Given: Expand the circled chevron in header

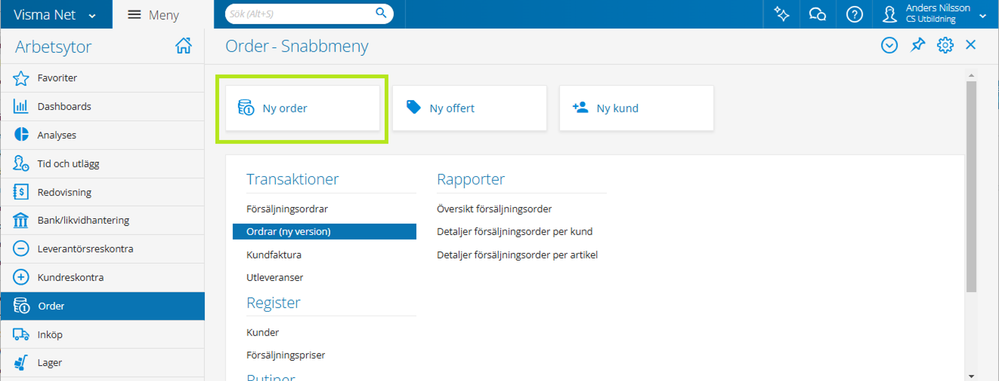Looking at the screenshot, I should coord(889,45).
